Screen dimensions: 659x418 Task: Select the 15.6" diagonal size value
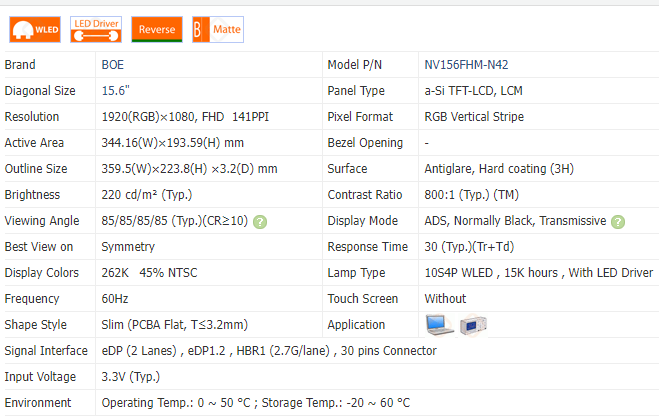tap(115, 91)
